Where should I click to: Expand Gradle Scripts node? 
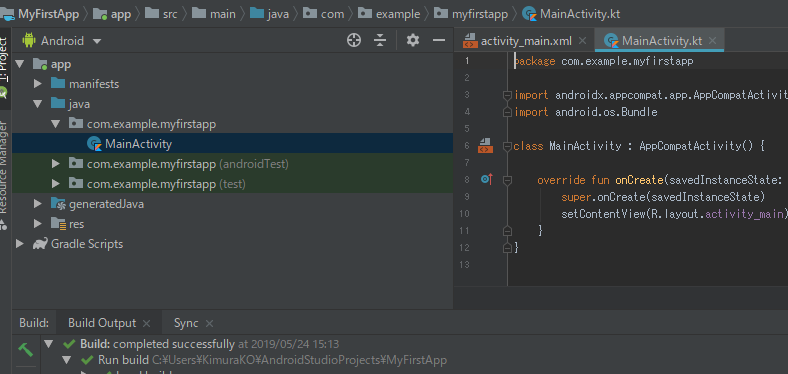pos(20,244)
